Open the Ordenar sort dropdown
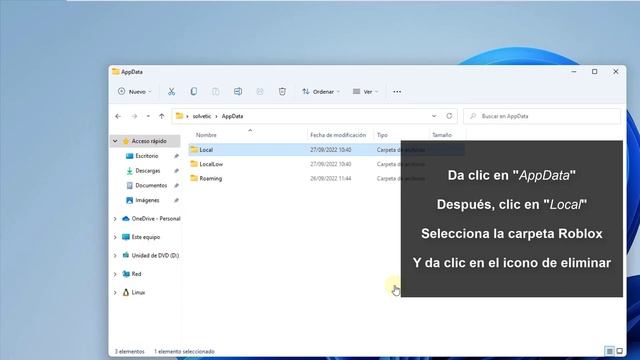 [x=321, y=91]
